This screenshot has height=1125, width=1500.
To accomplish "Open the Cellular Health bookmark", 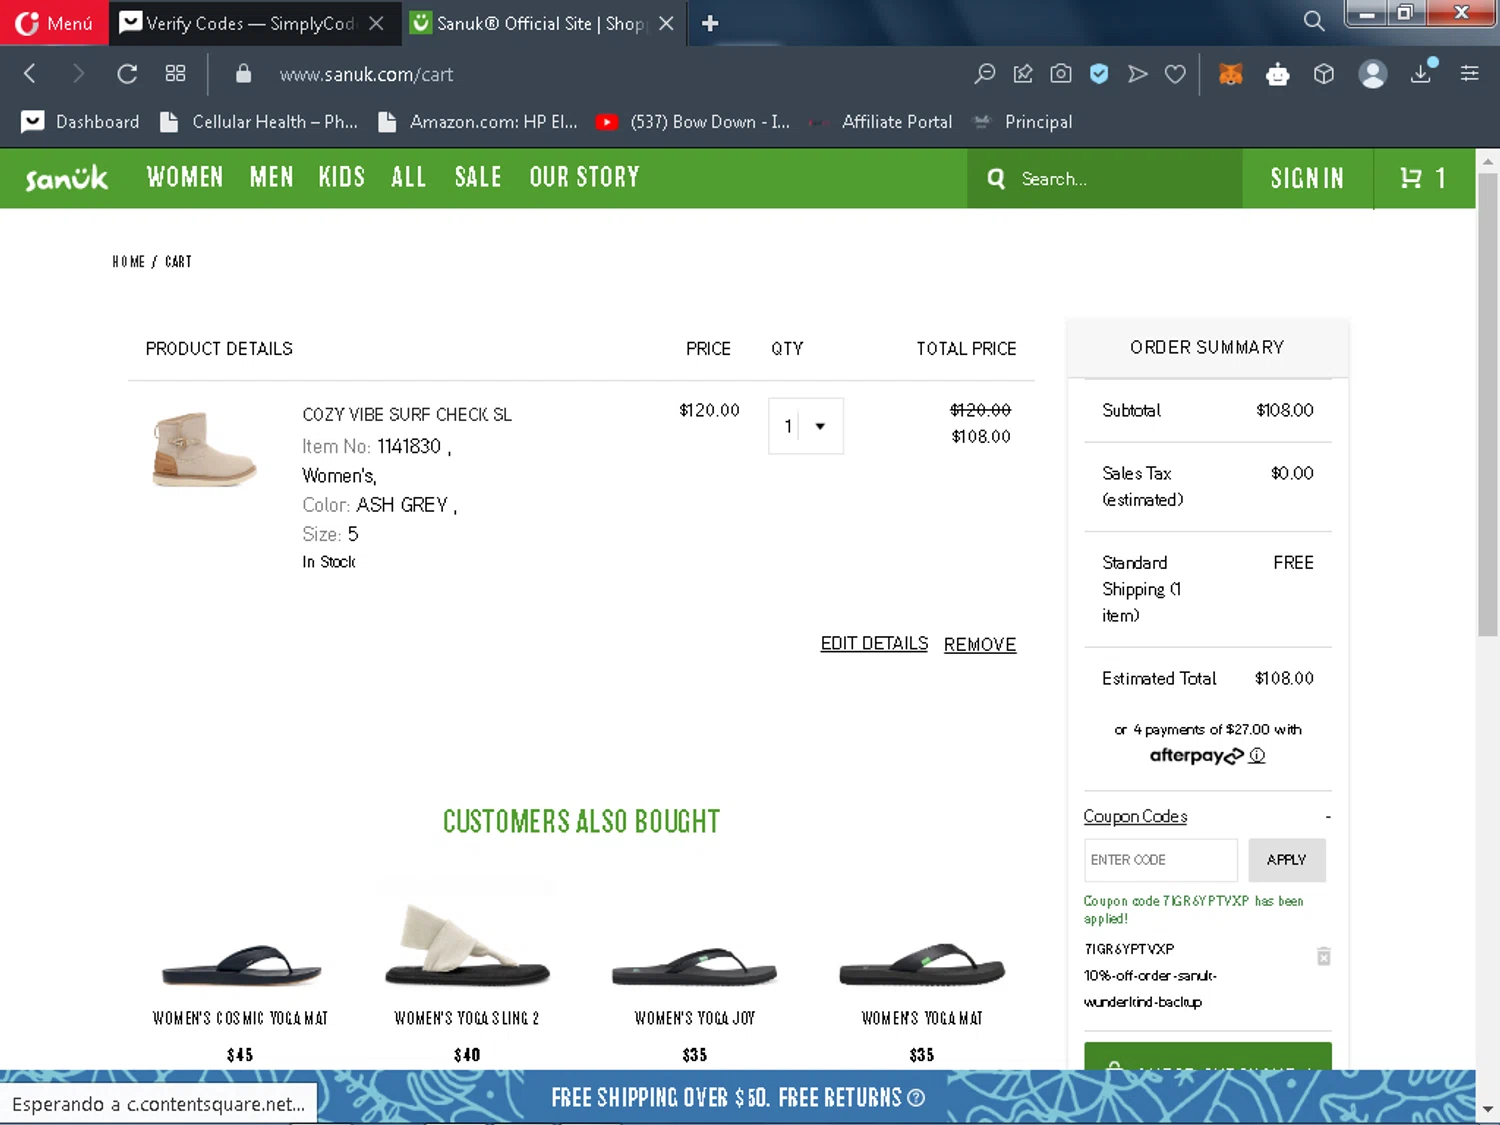I will pyautogui.click(x=258, y=122).
